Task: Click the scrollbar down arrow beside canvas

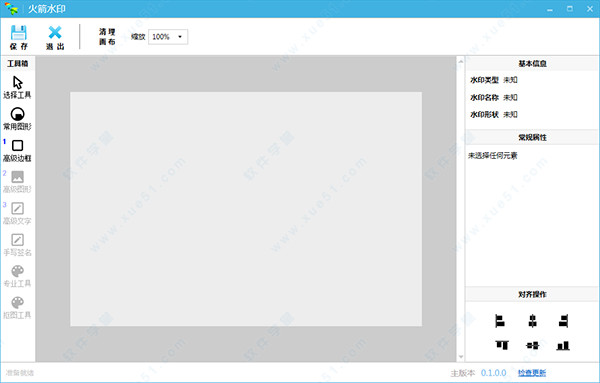Action: pos(461,357)
